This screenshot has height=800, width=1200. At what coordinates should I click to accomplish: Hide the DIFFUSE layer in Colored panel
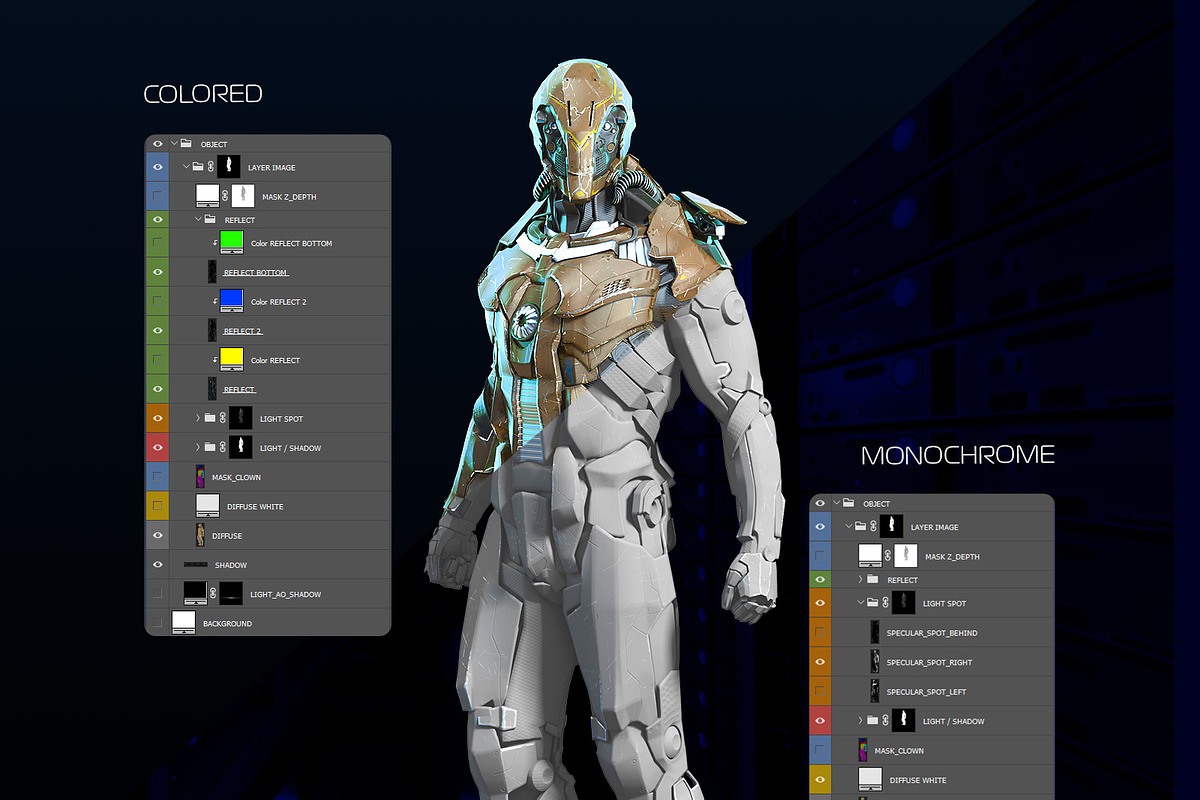pos(158,535)
